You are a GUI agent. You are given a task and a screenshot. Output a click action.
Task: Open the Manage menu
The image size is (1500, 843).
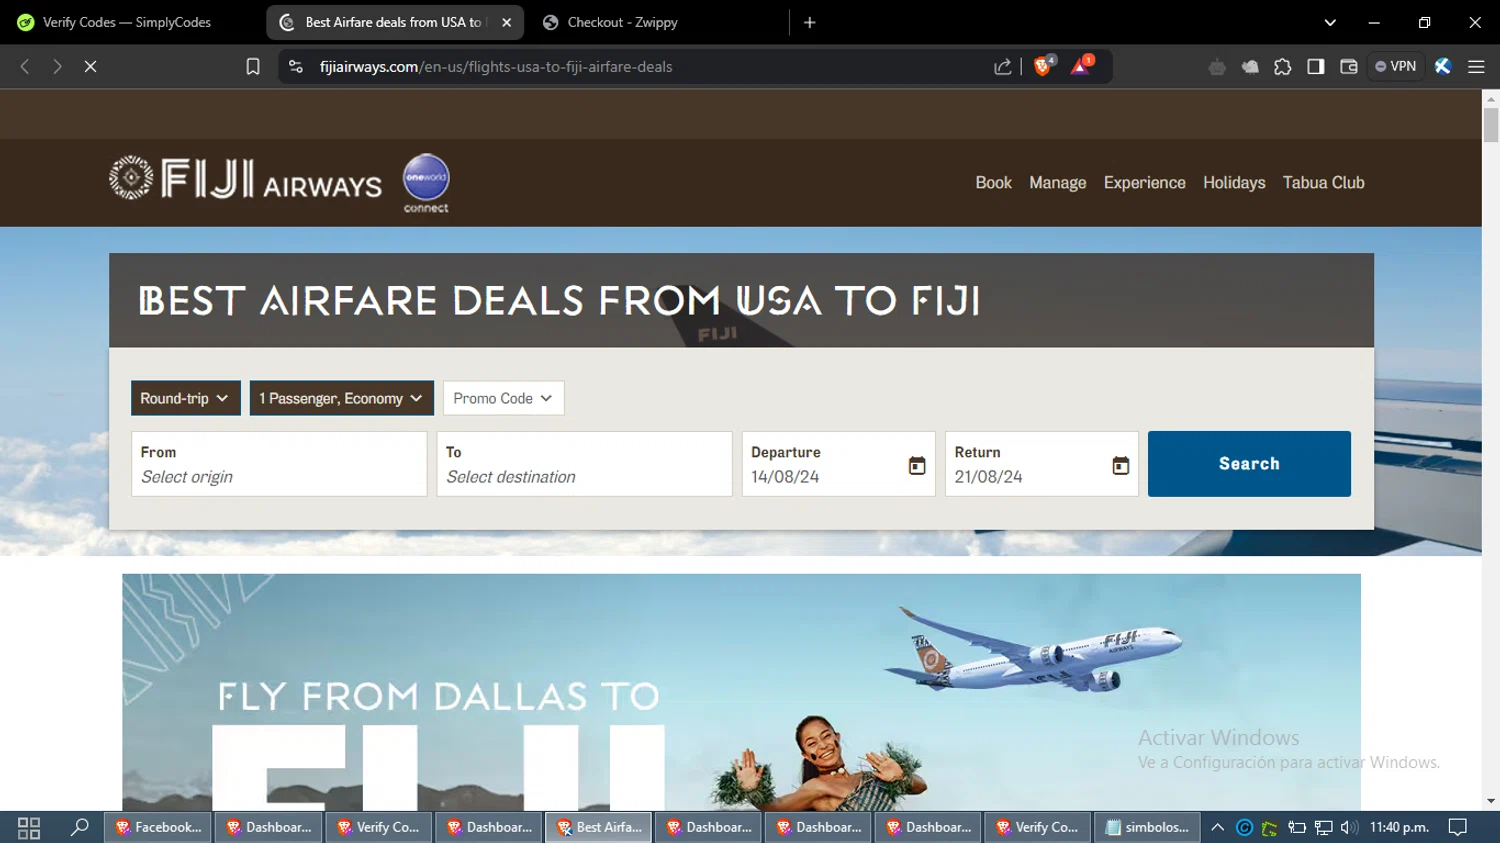click(x=1058, y=182)
